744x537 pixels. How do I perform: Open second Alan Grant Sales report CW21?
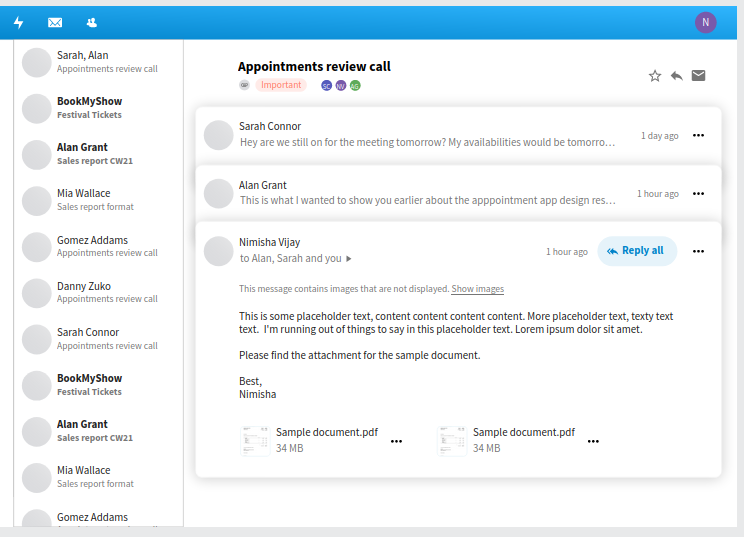pyautogui.click(x=99, y=431)
